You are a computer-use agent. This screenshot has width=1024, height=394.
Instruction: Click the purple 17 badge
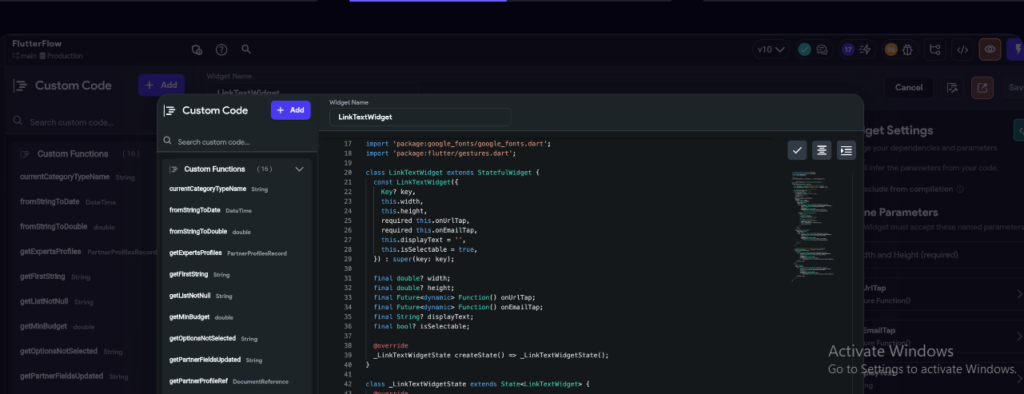(x=848, y=49)
